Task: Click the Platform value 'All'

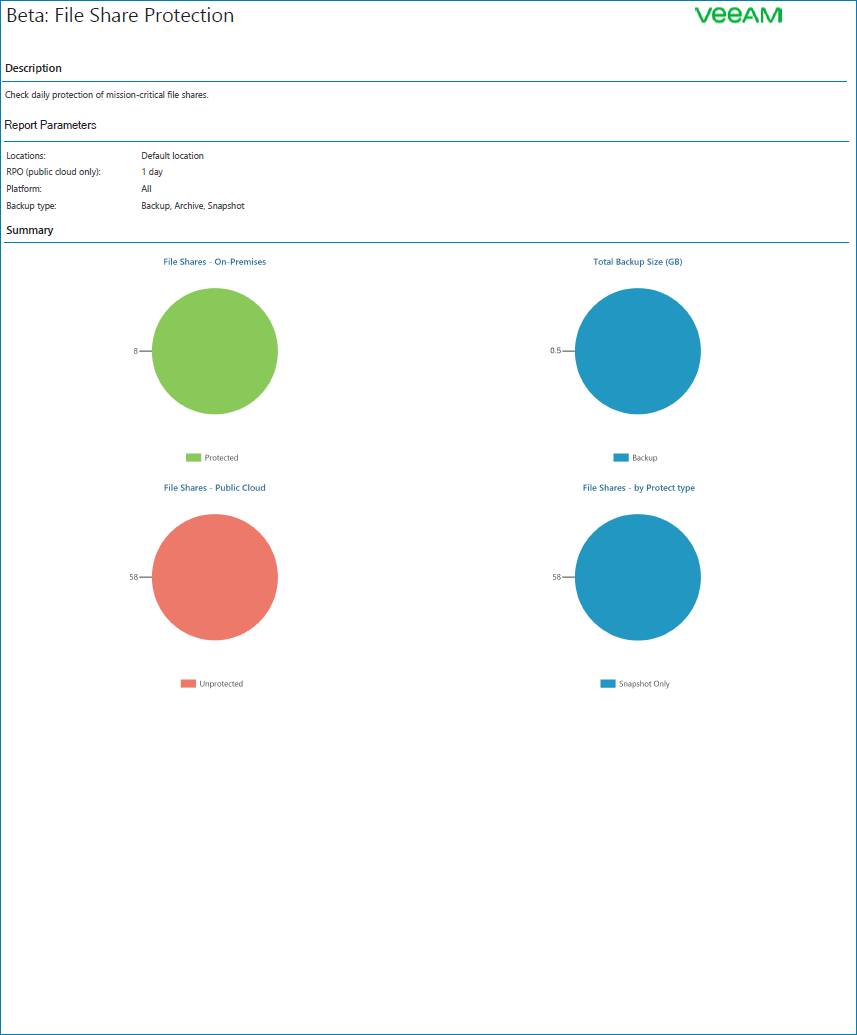Action: [147, 189]
